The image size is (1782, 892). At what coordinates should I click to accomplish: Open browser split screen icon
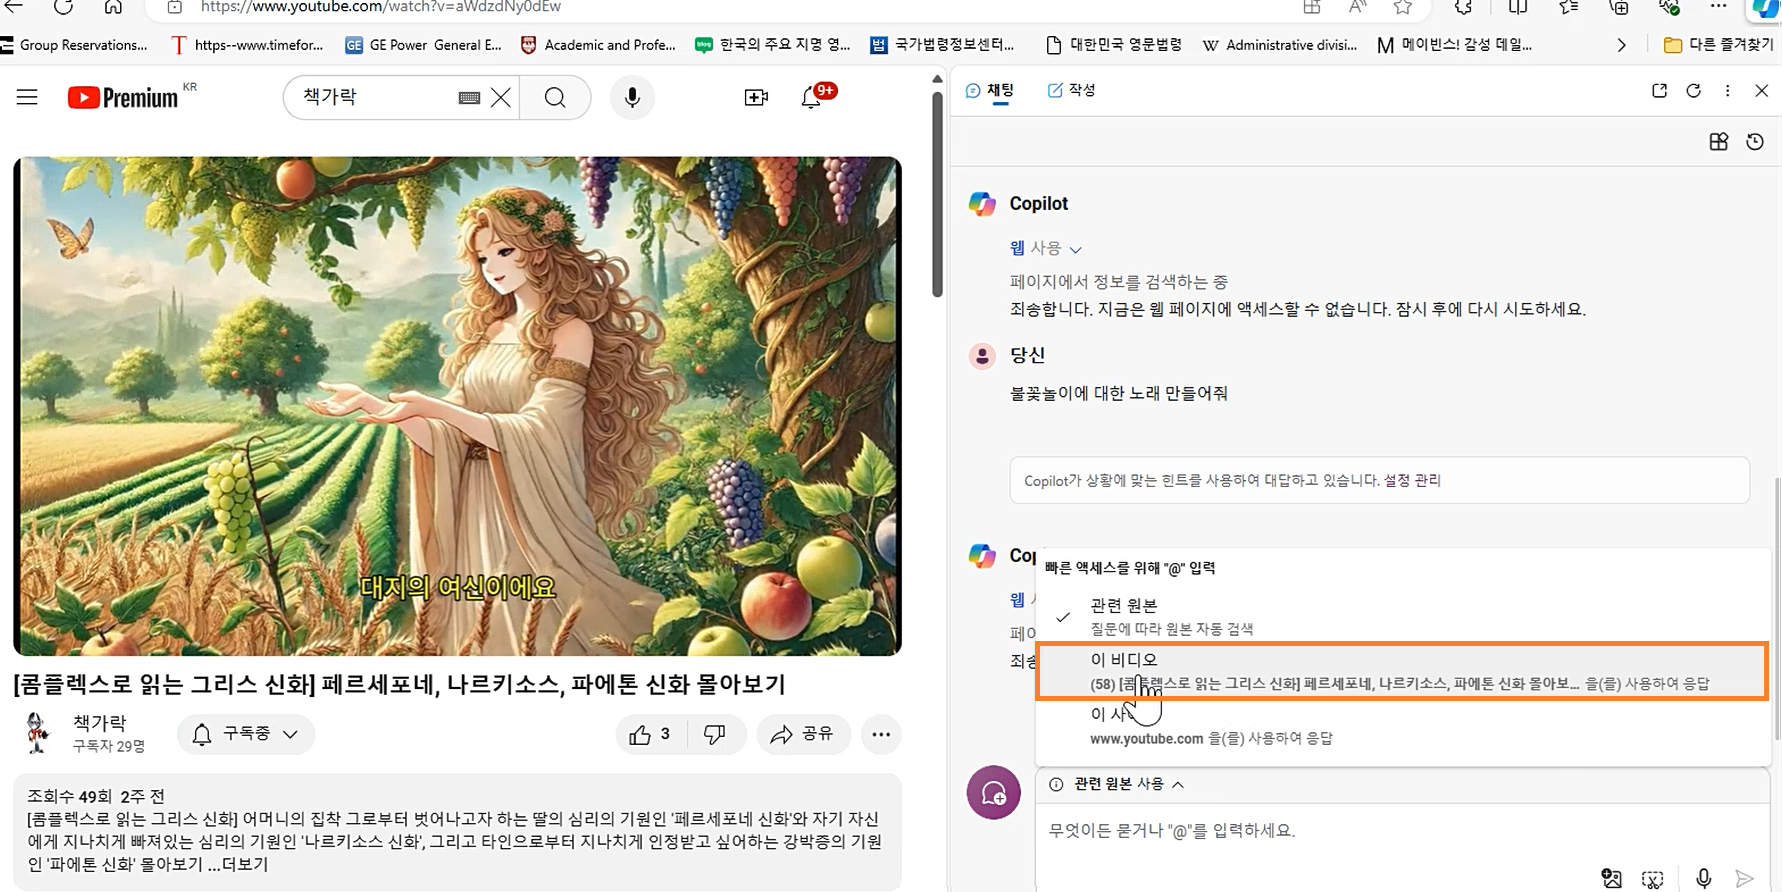point(1517,7)
